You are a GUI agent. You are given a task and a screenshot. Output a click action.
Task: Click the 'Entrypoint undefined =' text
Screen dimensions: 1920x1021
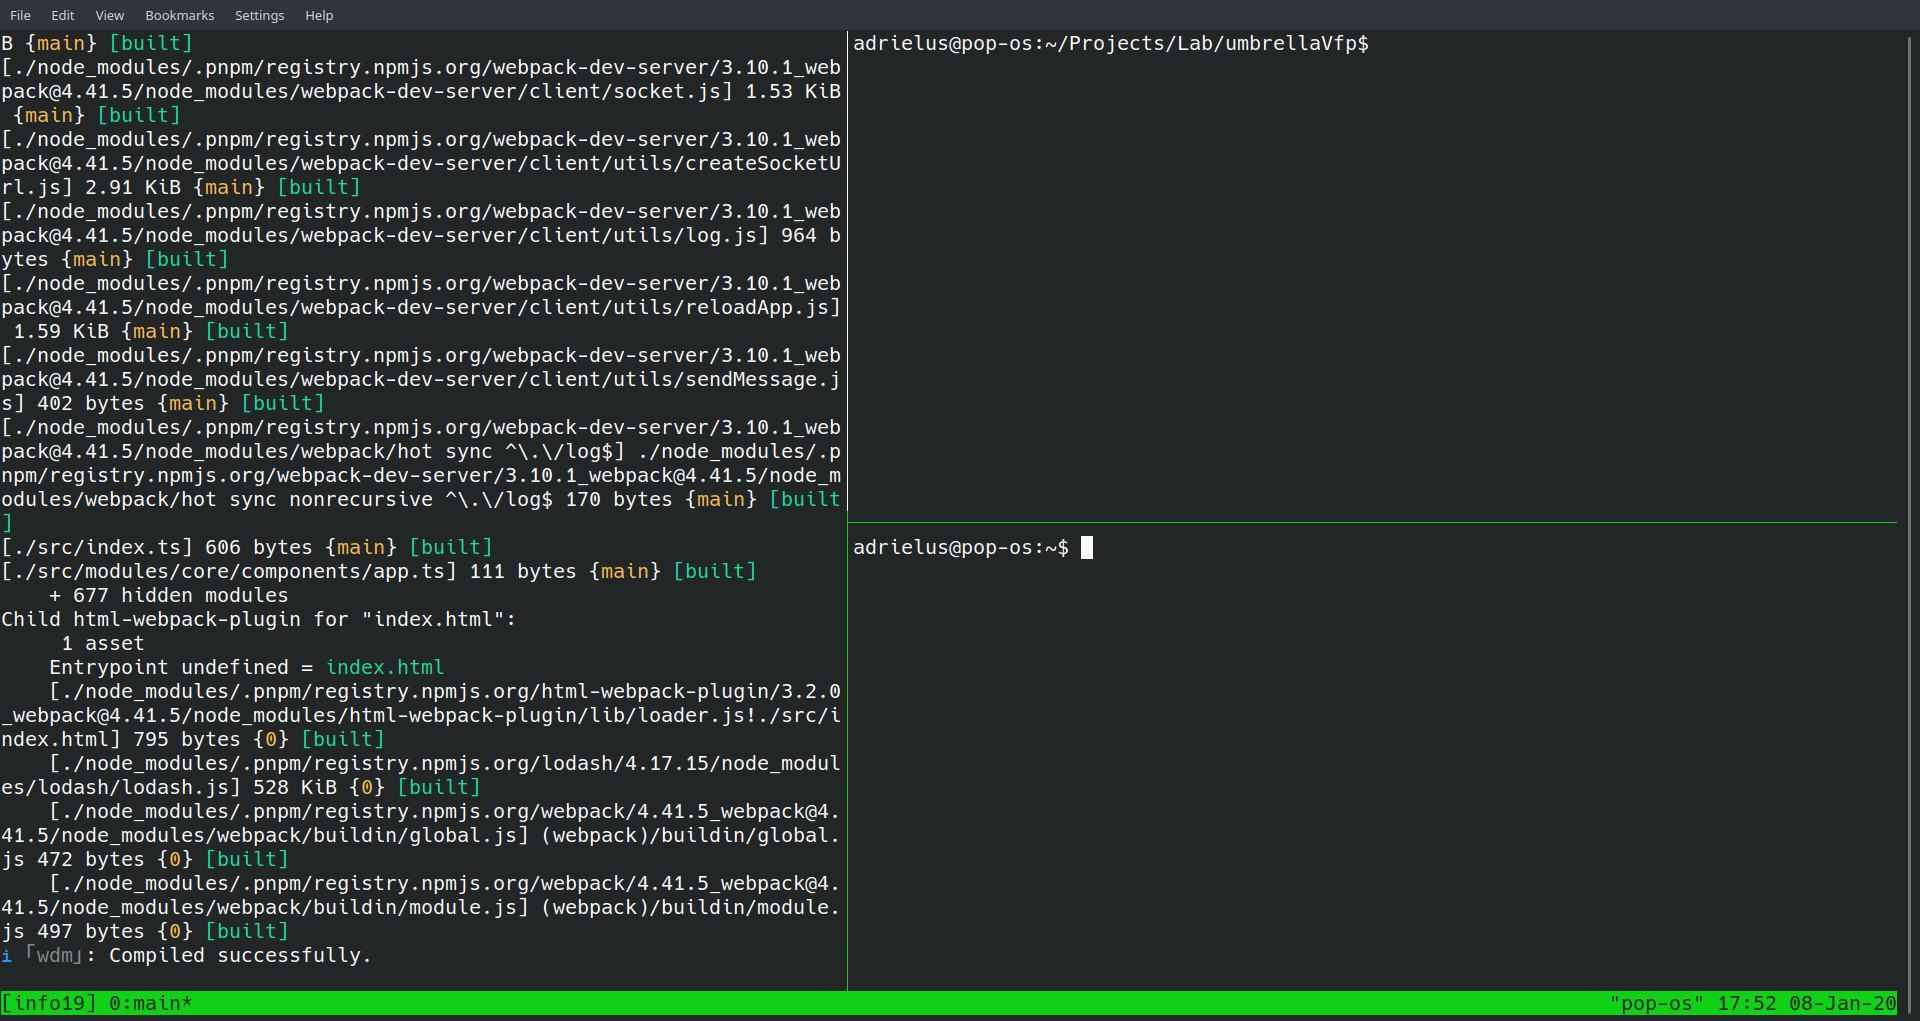click(181, 667)
